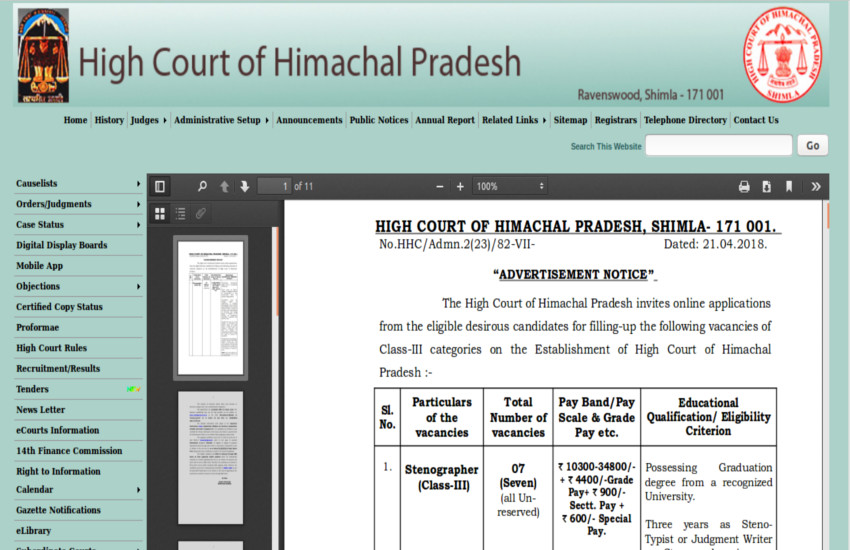The image size is (850, 550).
Task: Open the Recruitment/Results link
Action: pyautogui.click(x=58, y=368)
